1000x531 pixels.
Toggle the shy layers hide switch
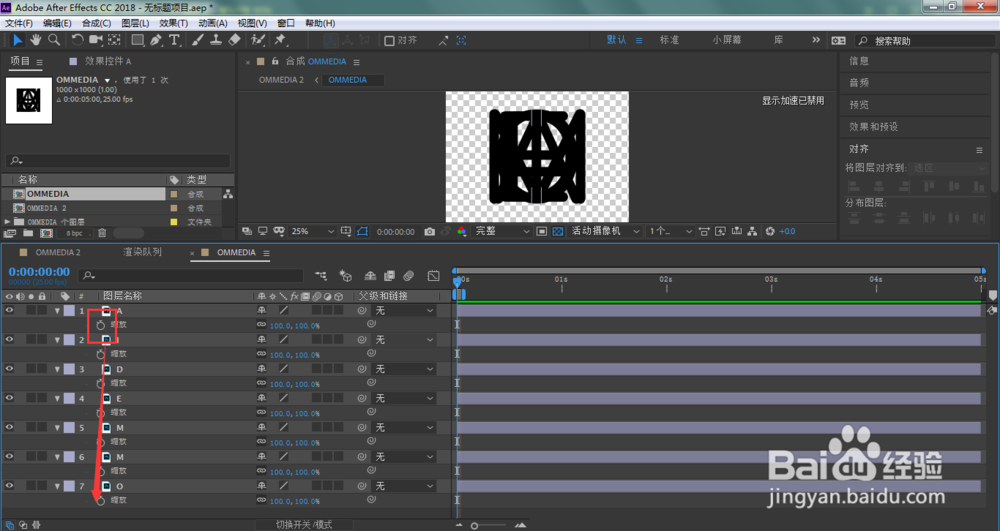pyautogui.click(x=370, y=276)
